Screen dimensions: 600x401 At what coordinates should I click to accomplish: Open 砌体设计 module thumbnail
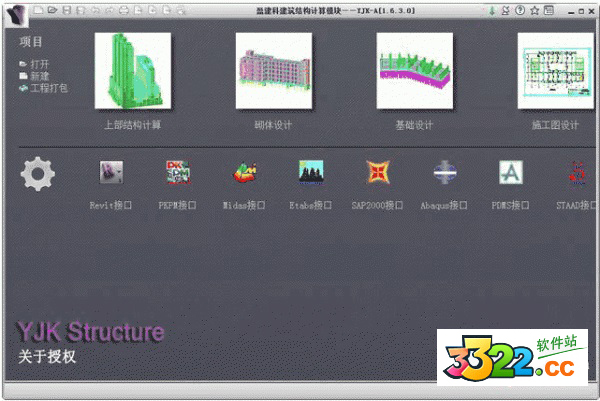tap(274, 71)
